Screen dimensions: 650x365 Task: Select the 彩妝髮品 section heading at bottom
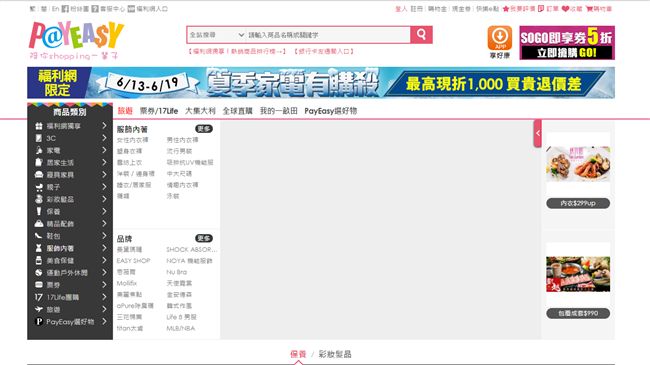click(335, 354)
